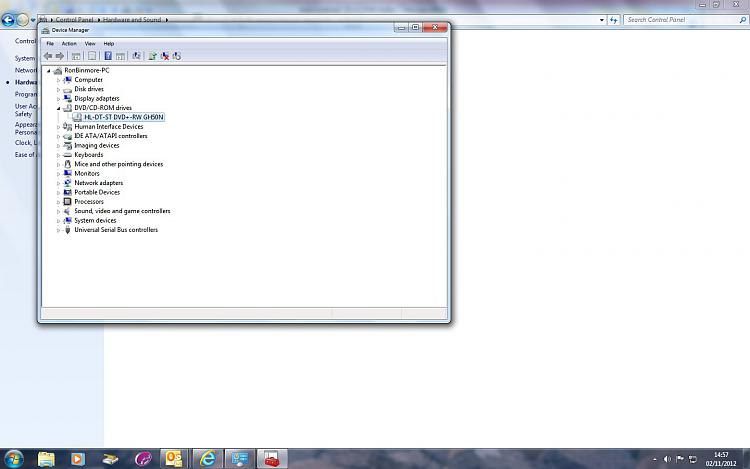The image size is (750, 469).
Task: Click the Display adapters category icon
Action: coord(67,98)
